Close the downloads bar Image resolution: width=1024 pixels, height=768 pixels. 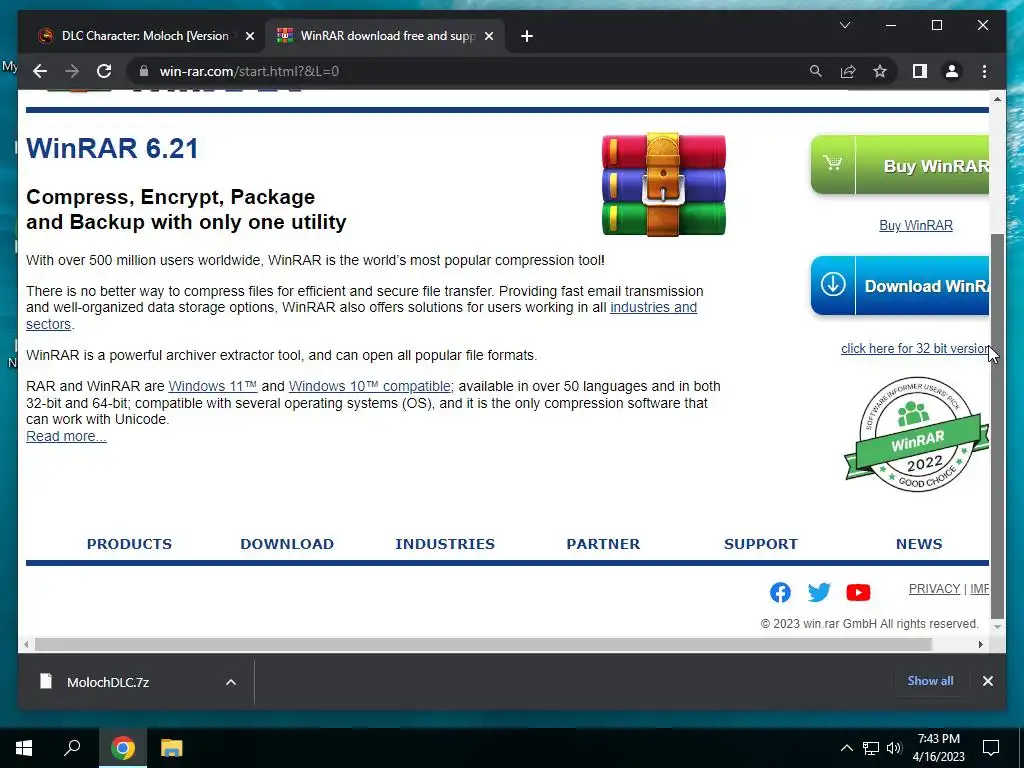coord(987,680)
